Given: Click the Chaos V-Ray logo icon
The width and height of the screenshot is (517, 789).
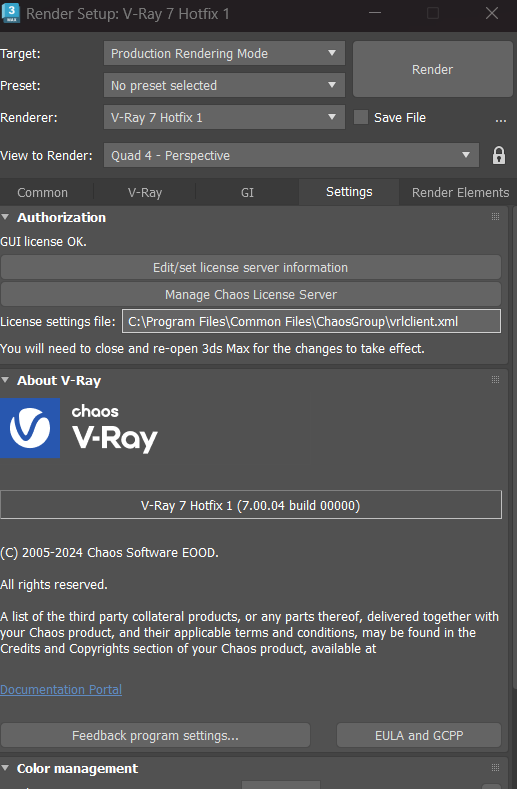Looking at the screenshot, I should click(x=30, y=428).
